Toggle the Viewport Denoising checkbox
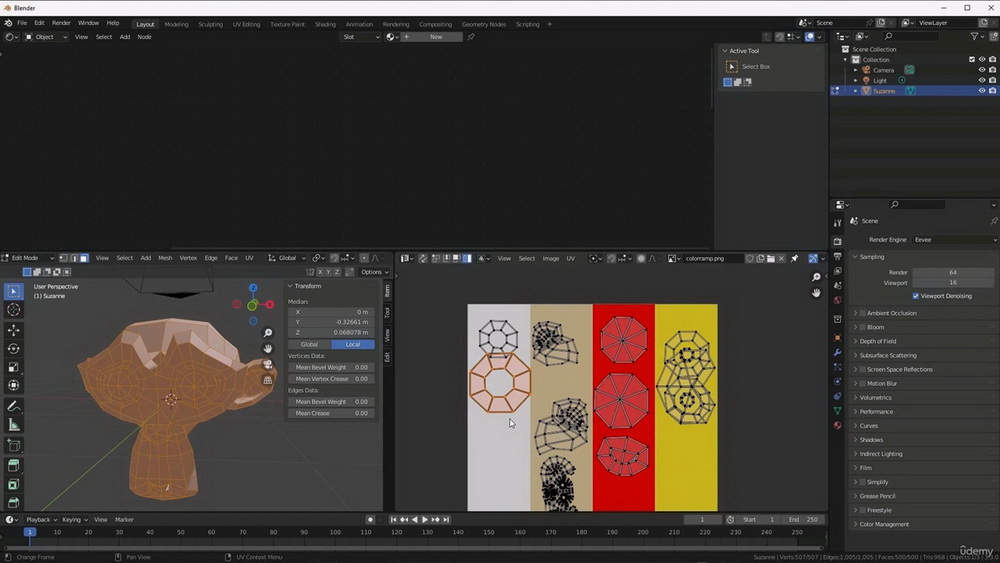 916,296
